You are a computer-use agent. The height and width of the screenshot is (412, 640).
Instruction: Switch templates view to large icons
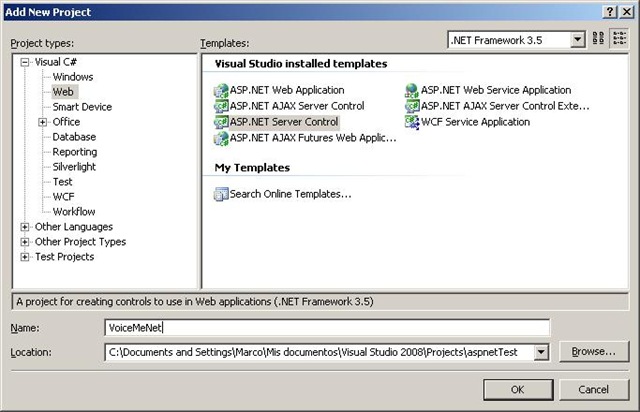pos(598,39)
